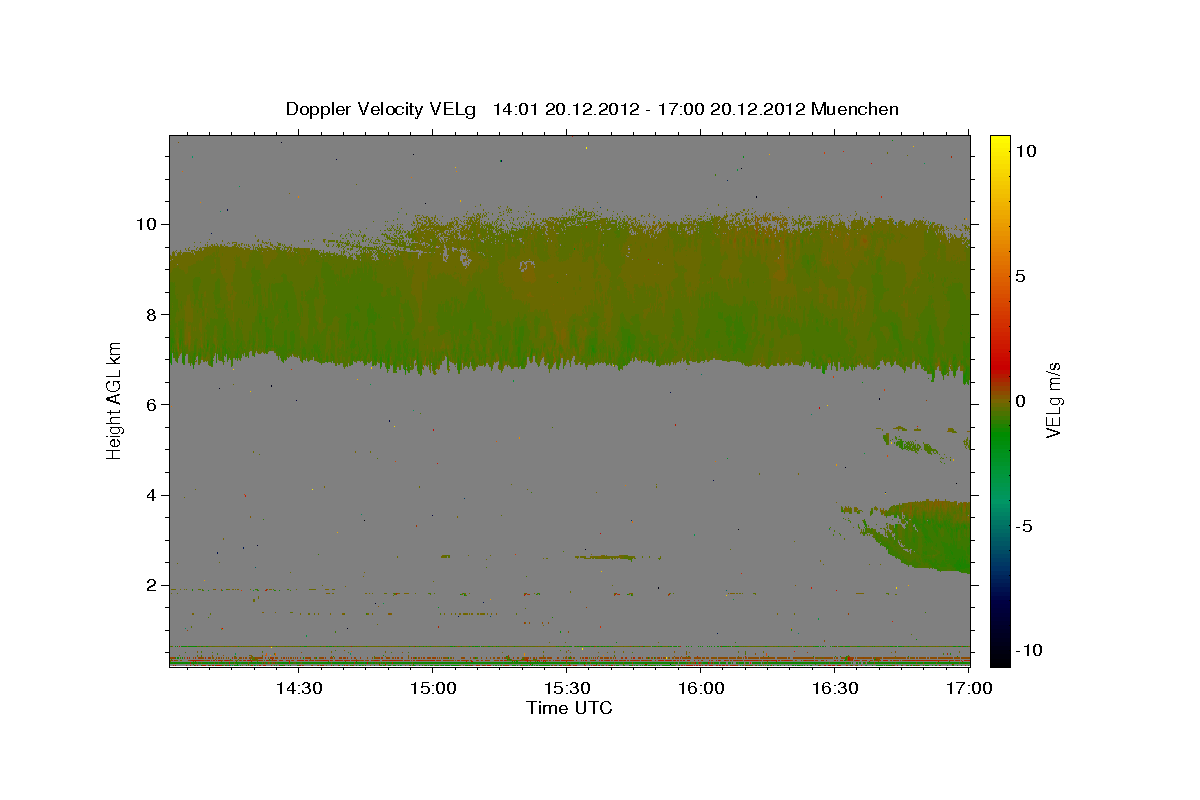Click the colorbar label '10' at top
Viewport: 1200px width, 800px height.
[x=1025, y=150]
